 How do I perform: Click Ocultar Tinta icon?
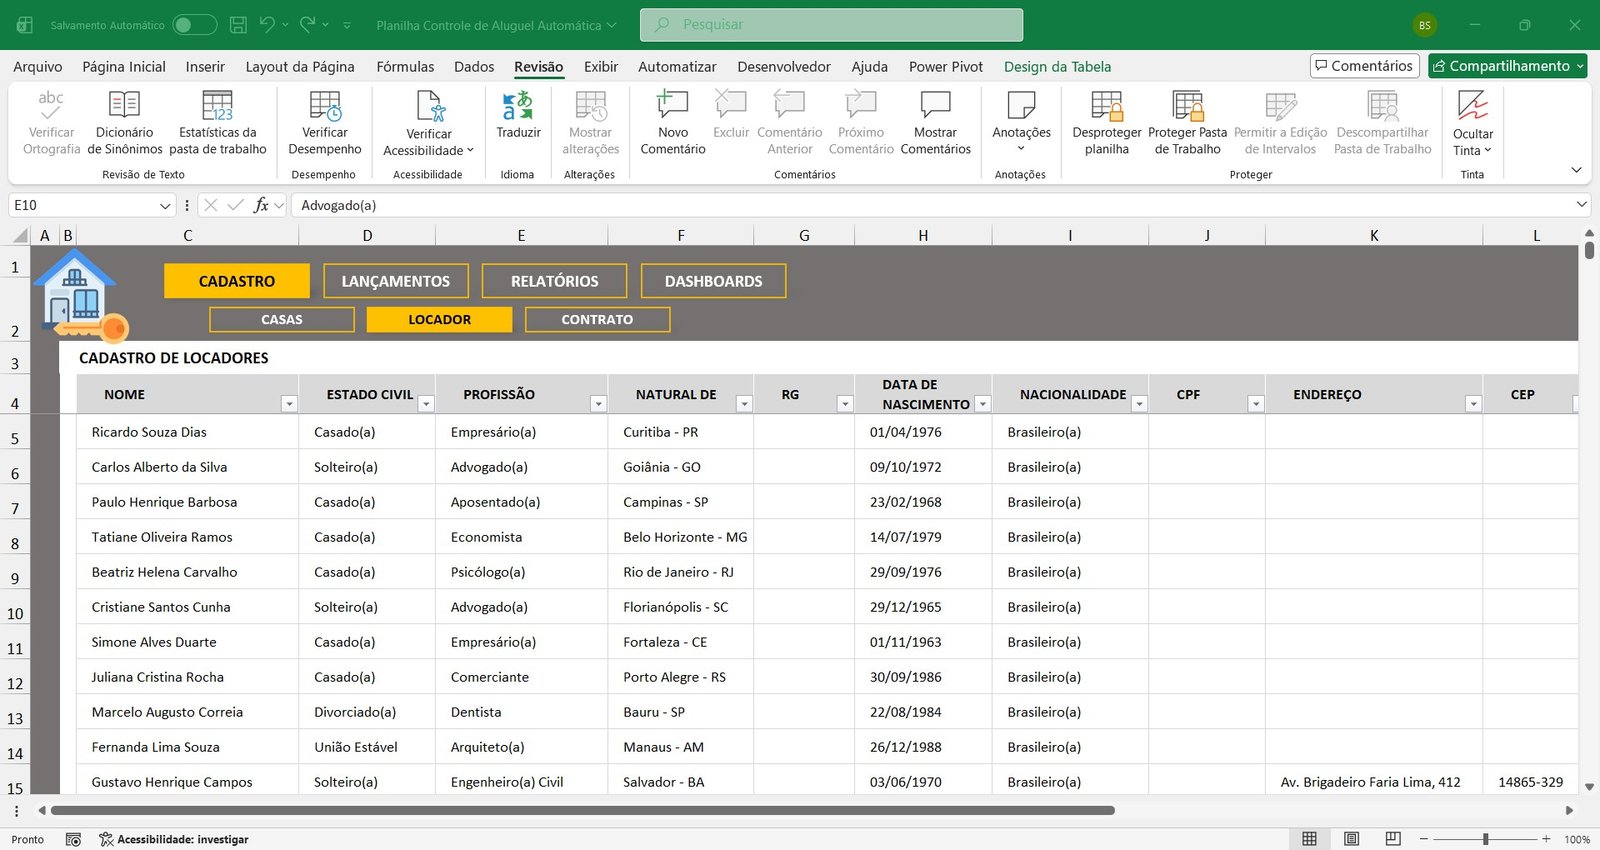[1472, 105]
